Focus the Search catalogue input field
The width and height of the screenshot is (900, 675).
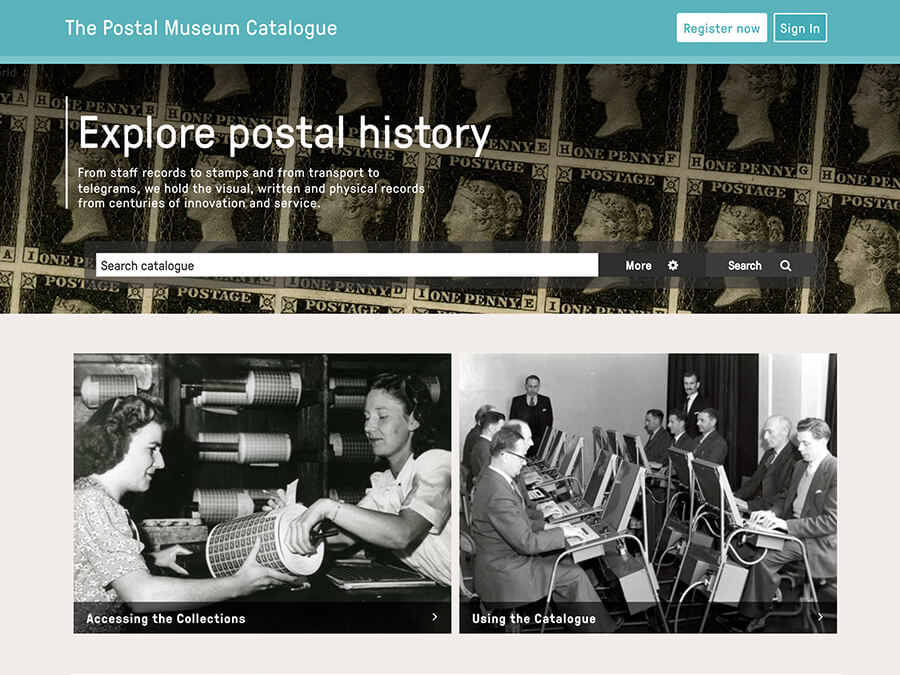pyautogui.click(x=347, y=265)
